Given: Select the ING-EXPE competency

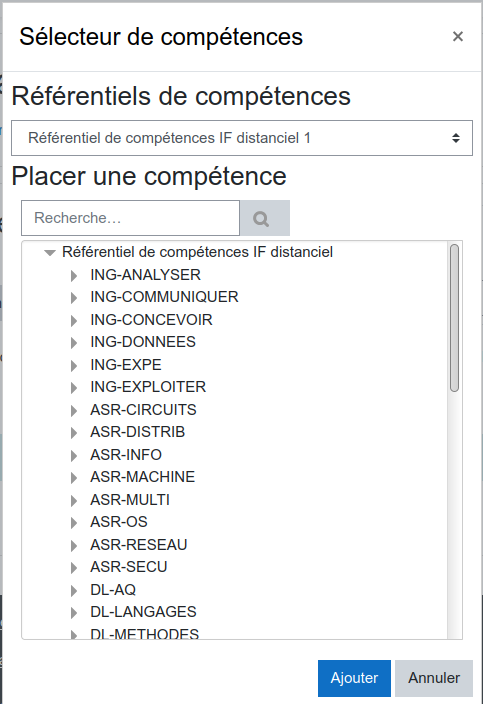Looking at the screenshot, I should [126, 365].
